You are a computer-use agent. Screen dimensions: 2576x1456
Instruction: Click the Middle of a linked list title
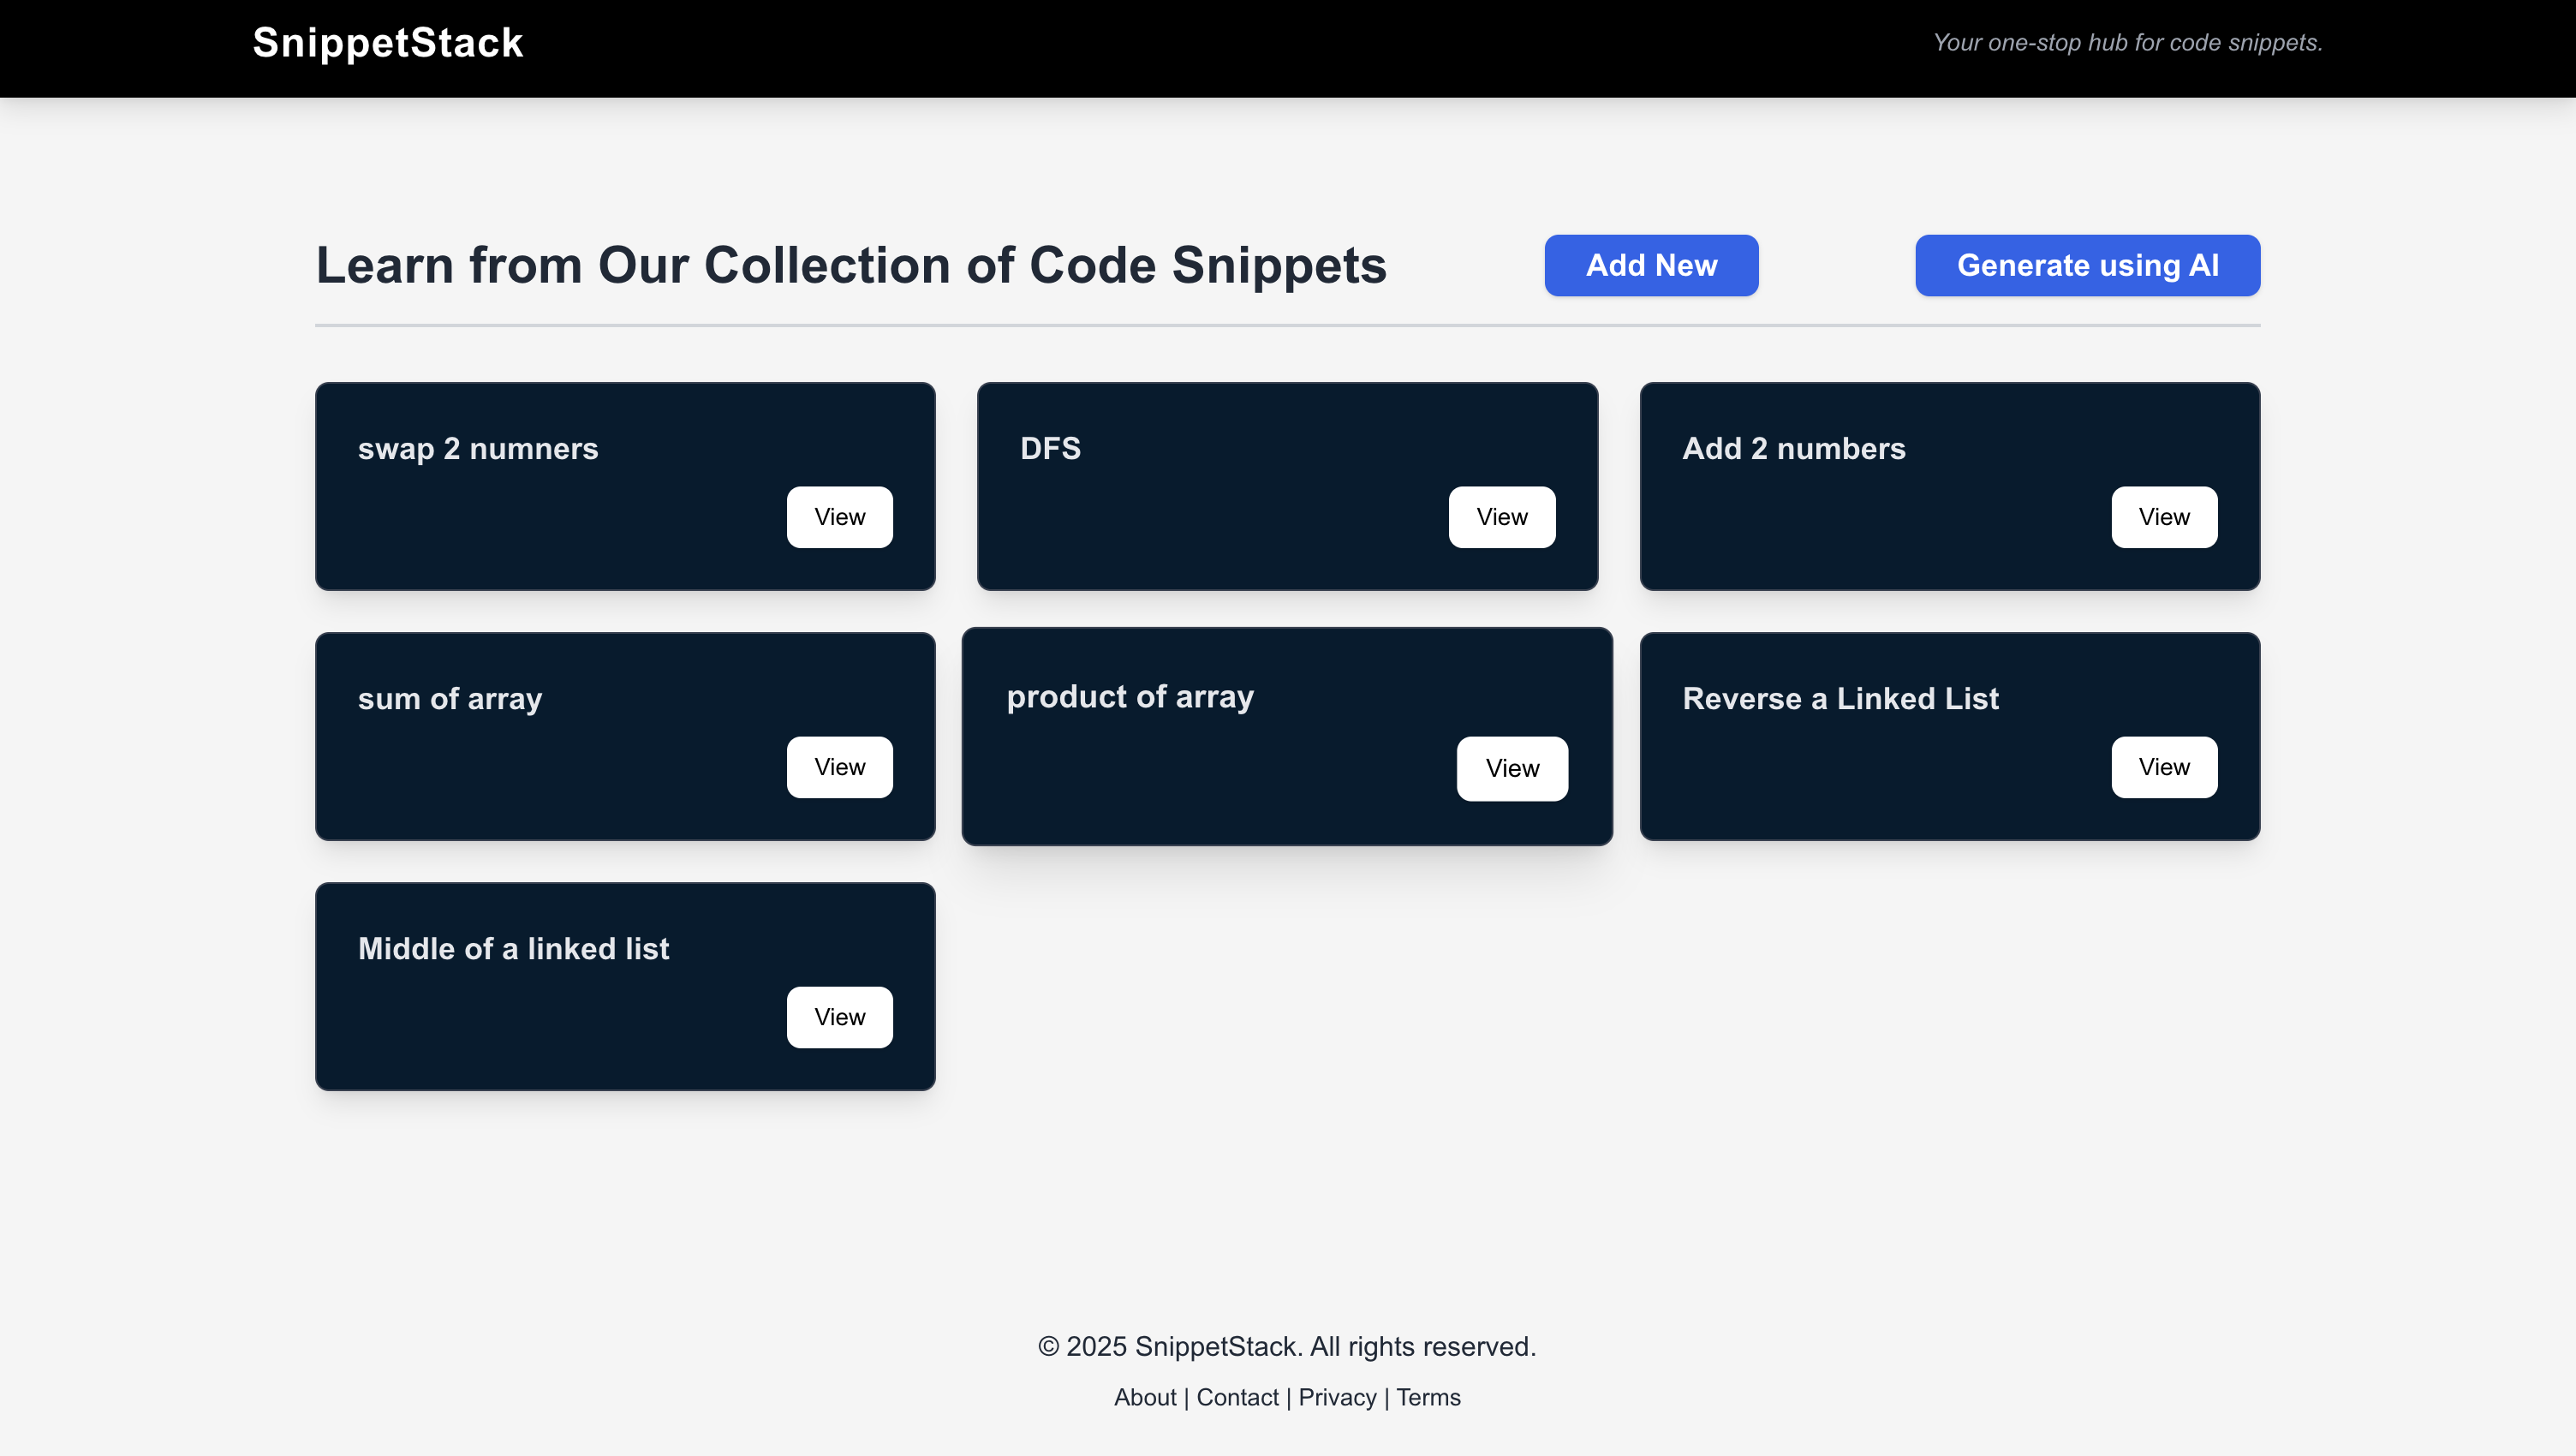click(x=513, y=948)
